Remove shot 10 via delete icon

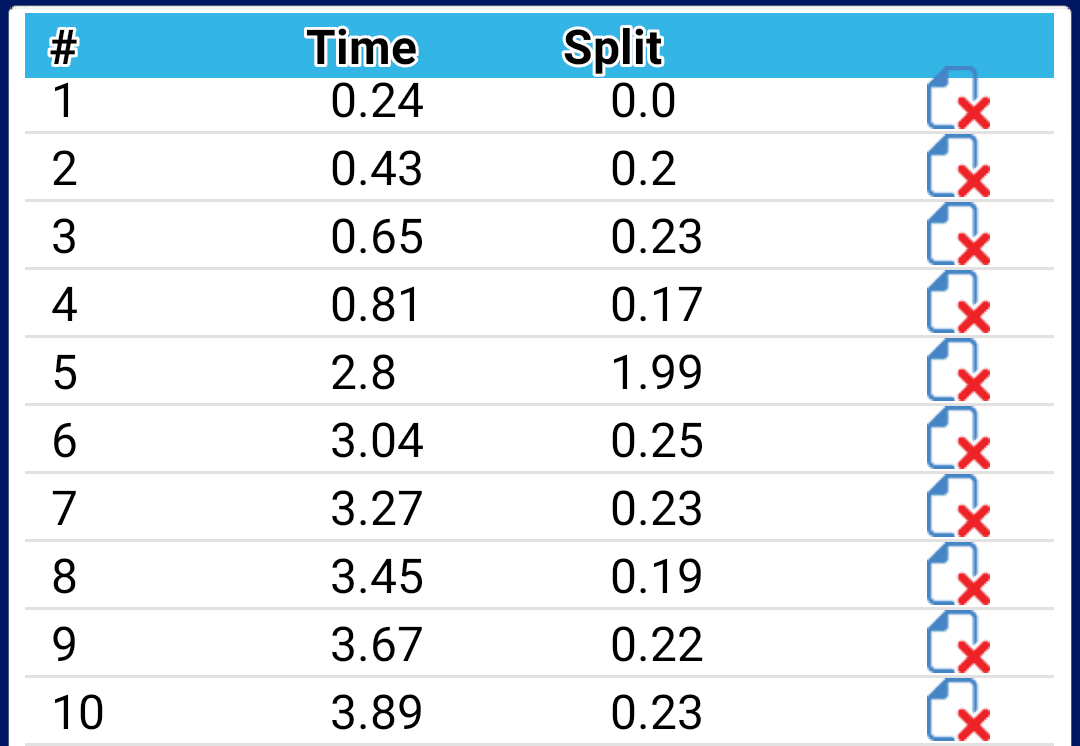tap(958, 710)
